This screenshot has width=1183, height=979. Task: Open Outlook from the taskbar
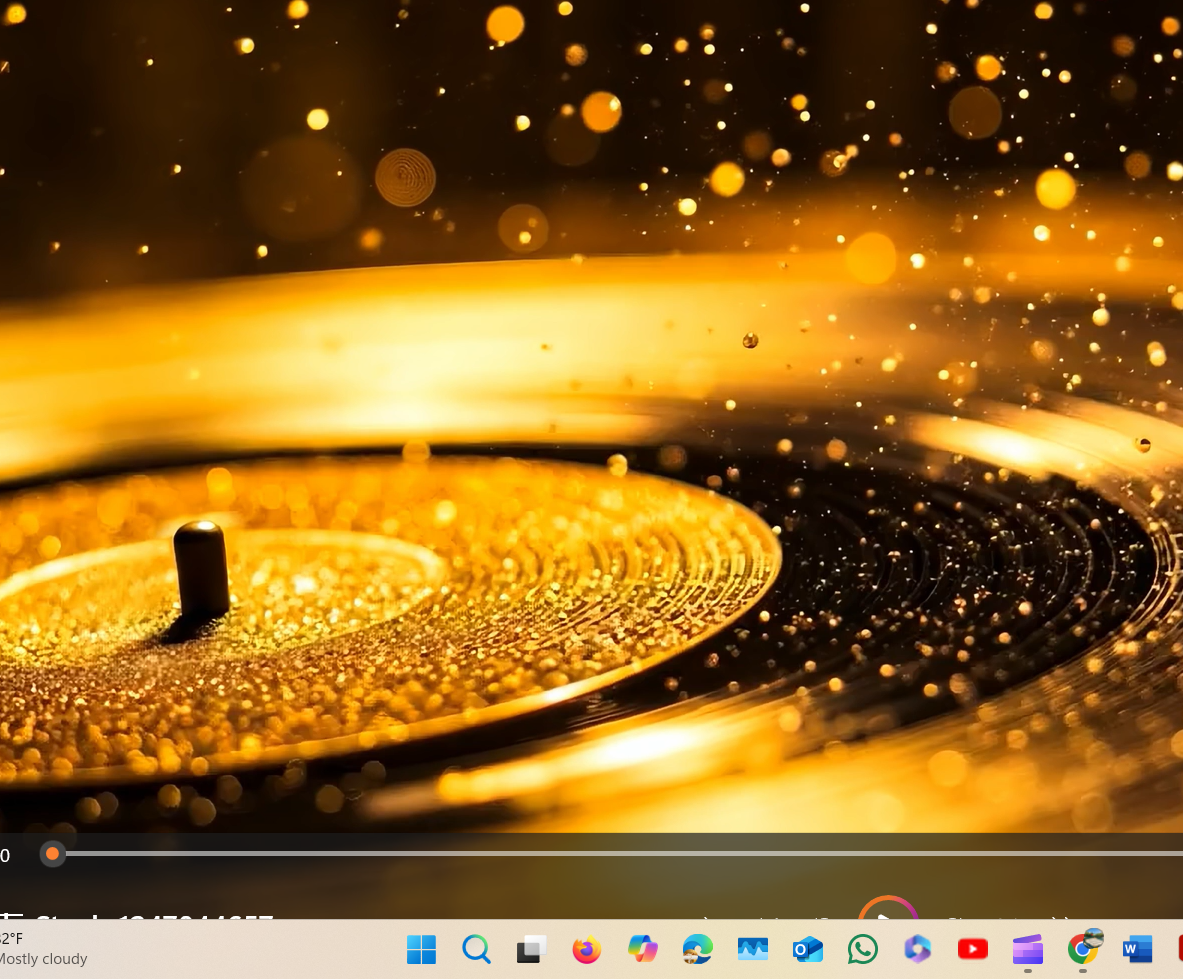pyautogui.click(x=807, y=949)
